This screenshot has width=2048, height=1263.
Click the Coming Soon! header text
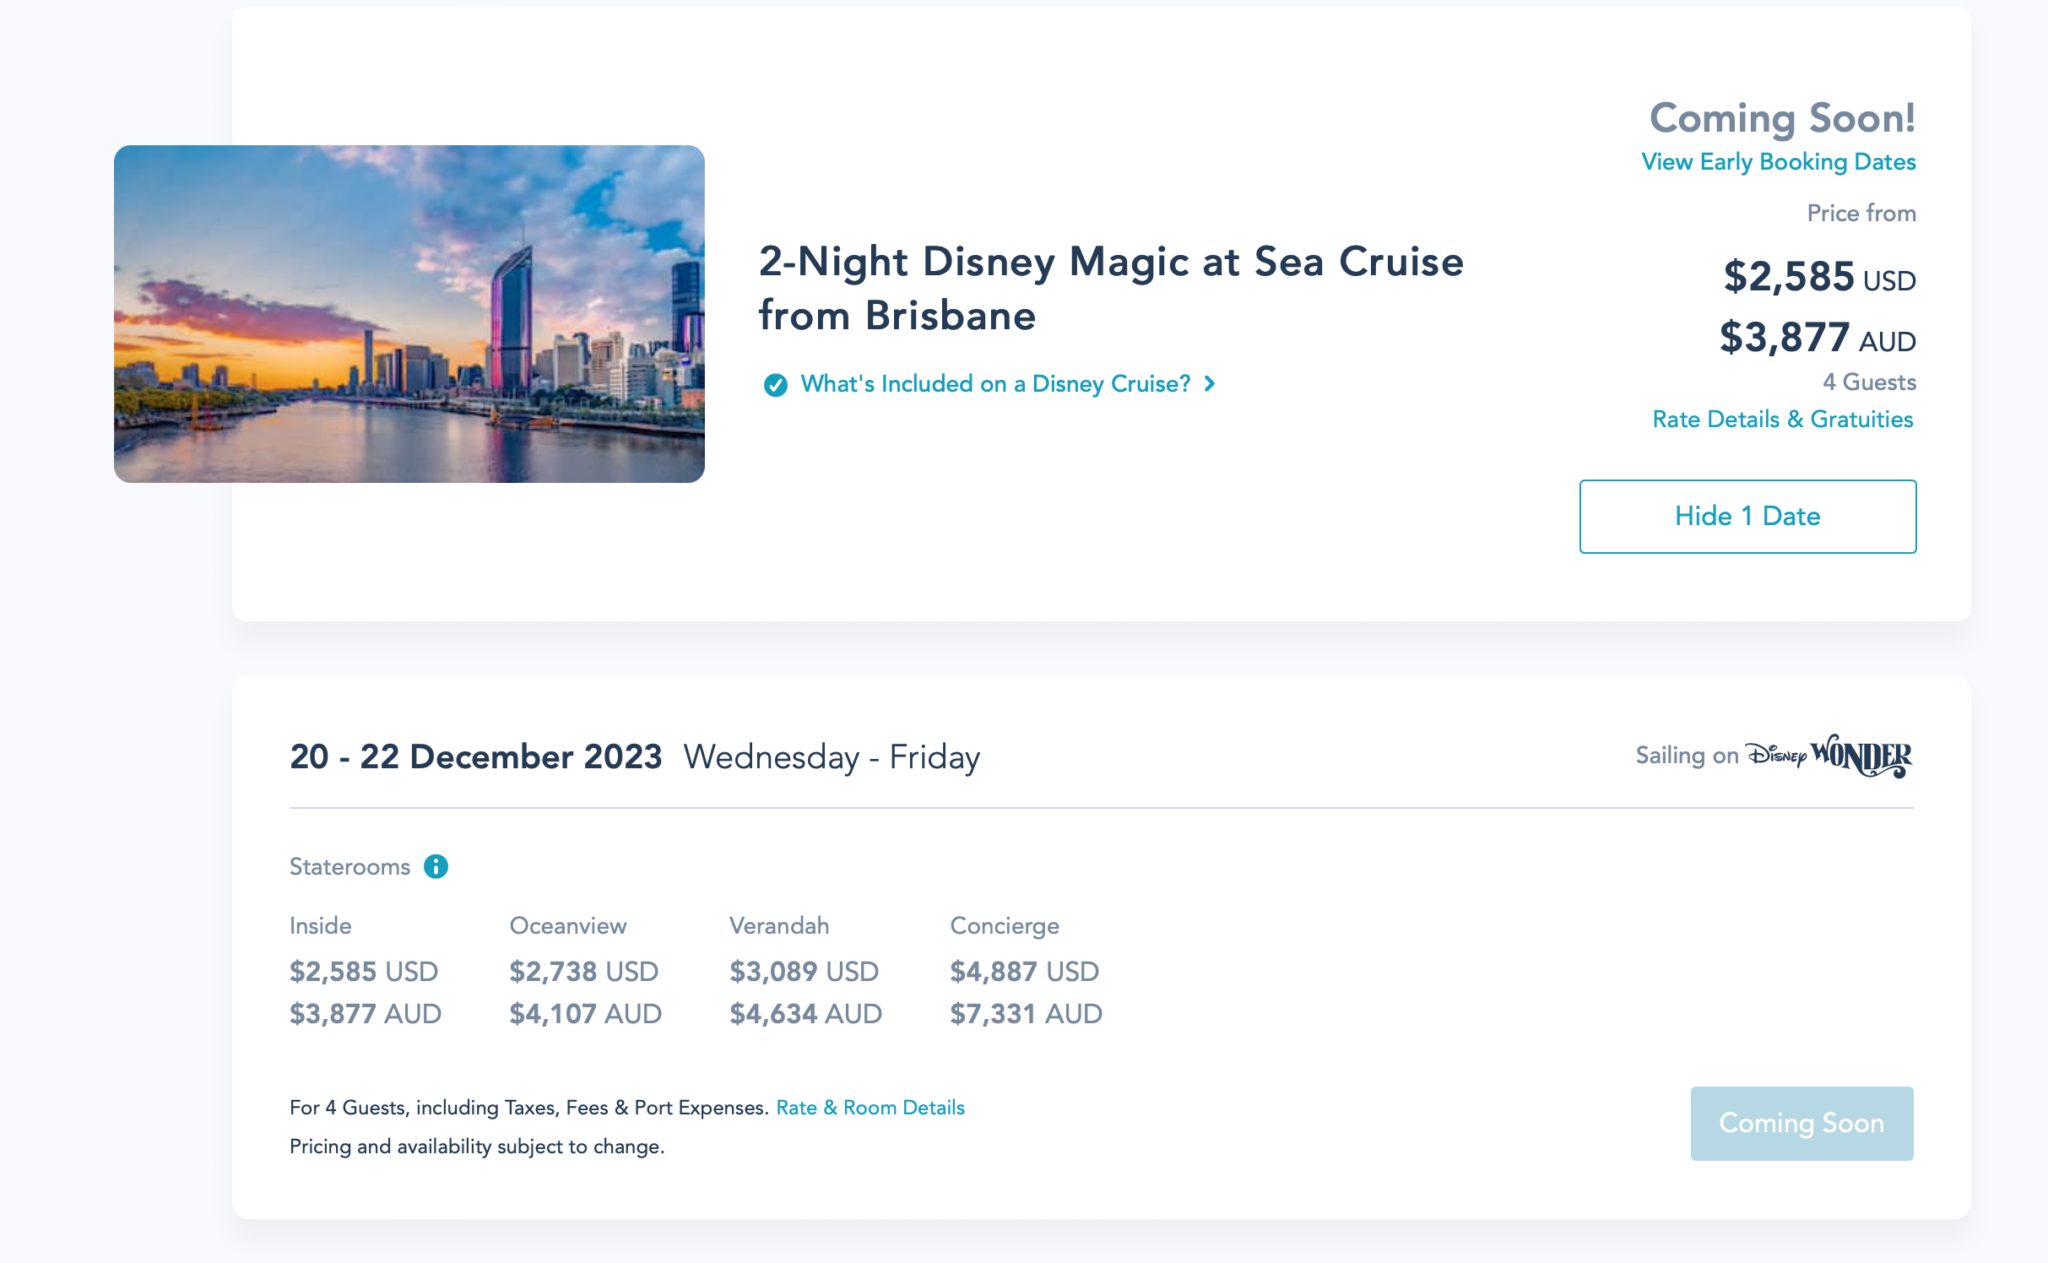(x=1782, y=117)
